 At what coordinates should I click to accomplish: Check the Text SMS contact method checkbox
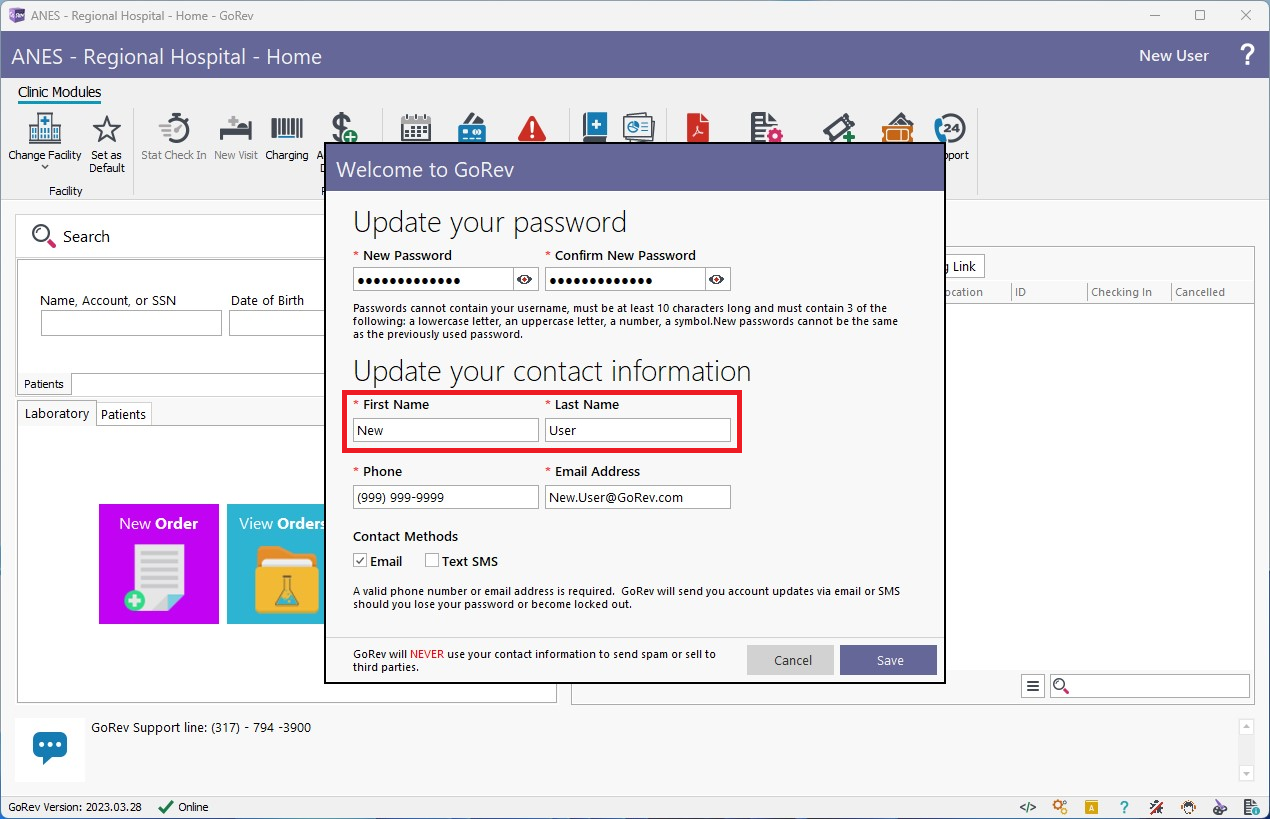point(432,561)
